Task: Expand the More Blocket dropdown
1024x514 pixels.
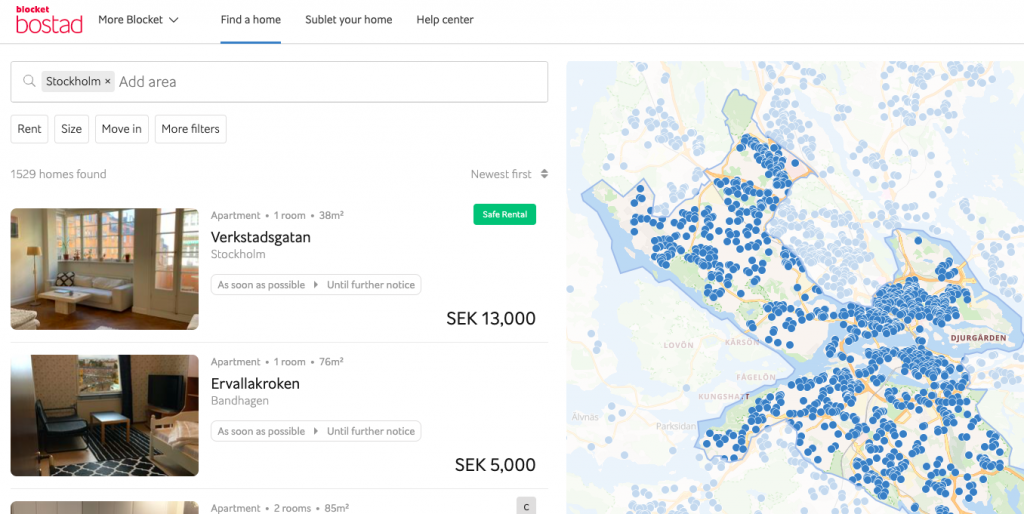Action: click(138, 20)
